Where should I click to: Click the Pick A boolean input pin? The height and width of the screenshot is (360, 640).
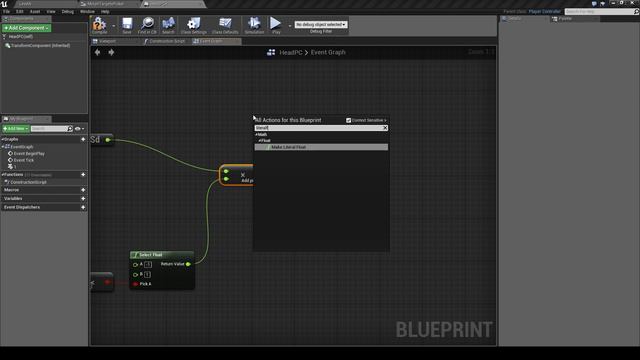[135, 284]
